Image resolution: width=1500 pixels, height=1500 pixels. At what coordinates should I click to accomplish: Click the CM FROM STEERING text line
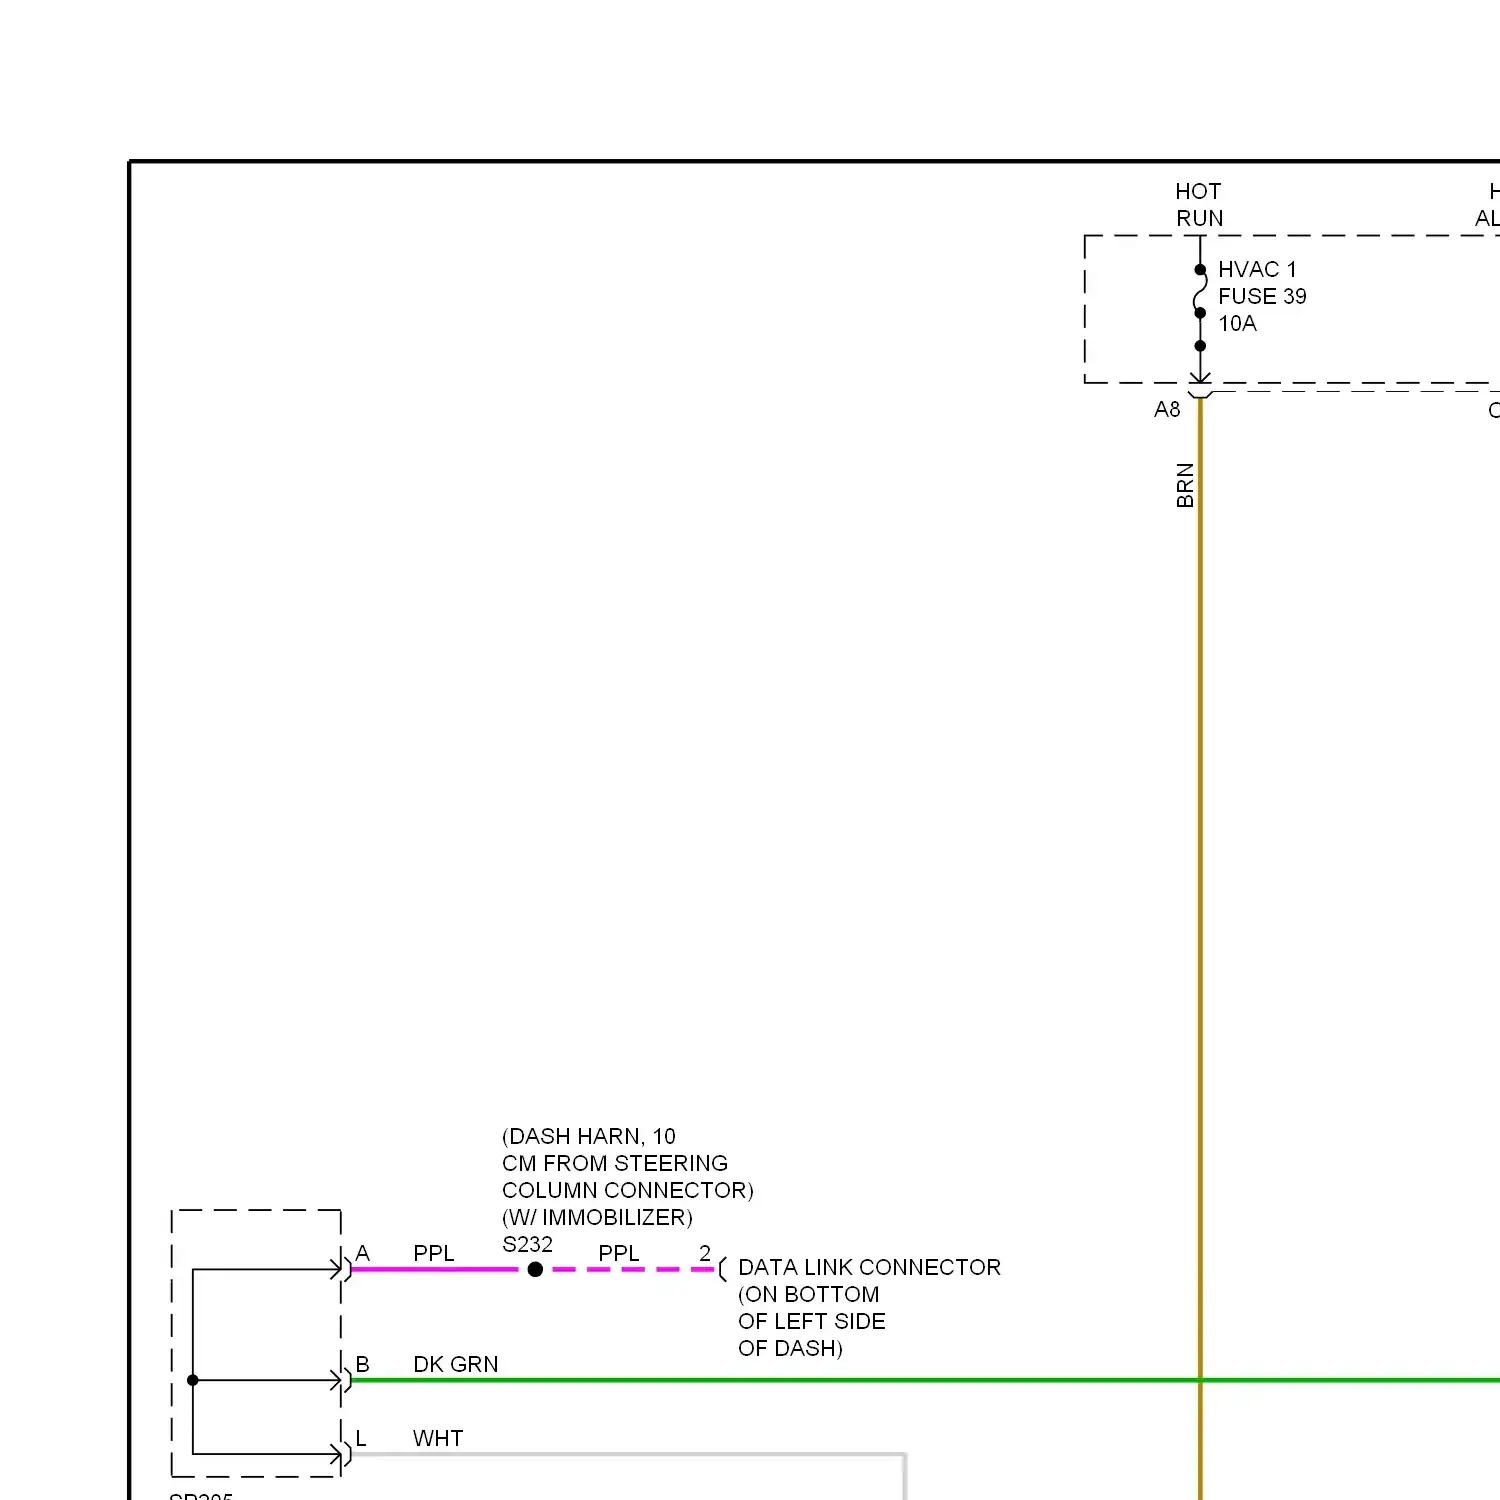point(615,1163)
